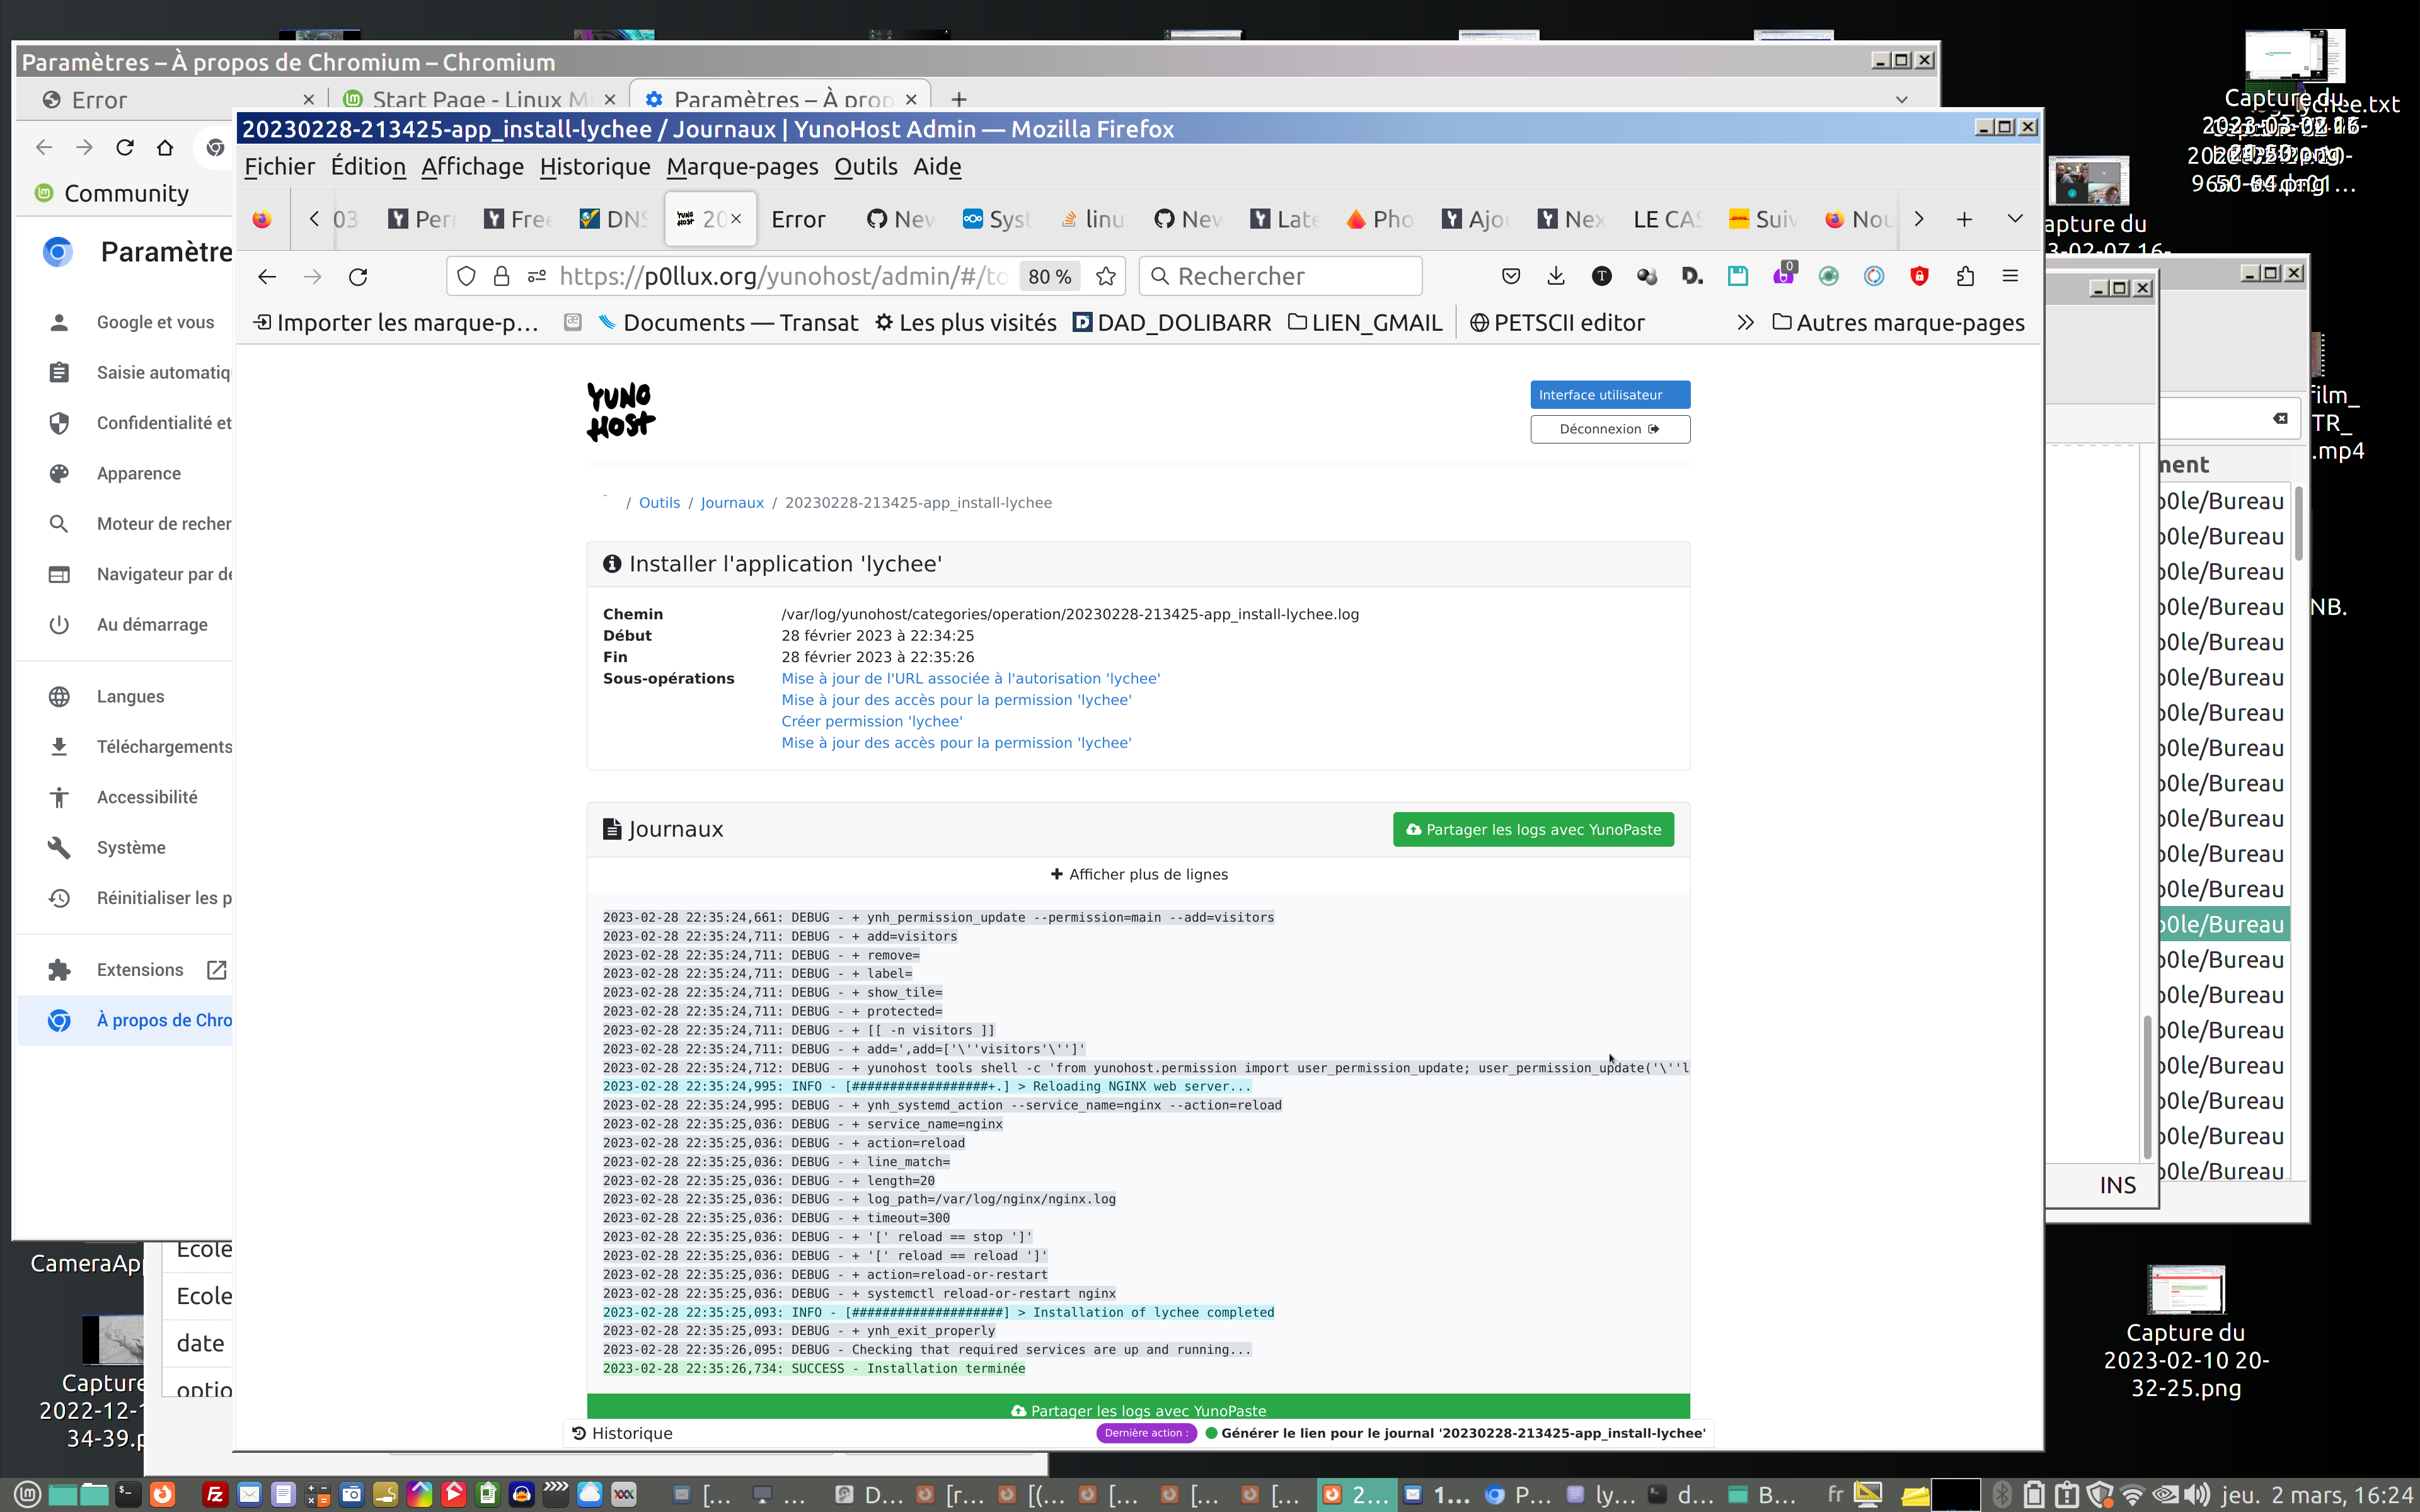Click the Déconnexion button
2420x1512 pixels.
click(1609, 429)
